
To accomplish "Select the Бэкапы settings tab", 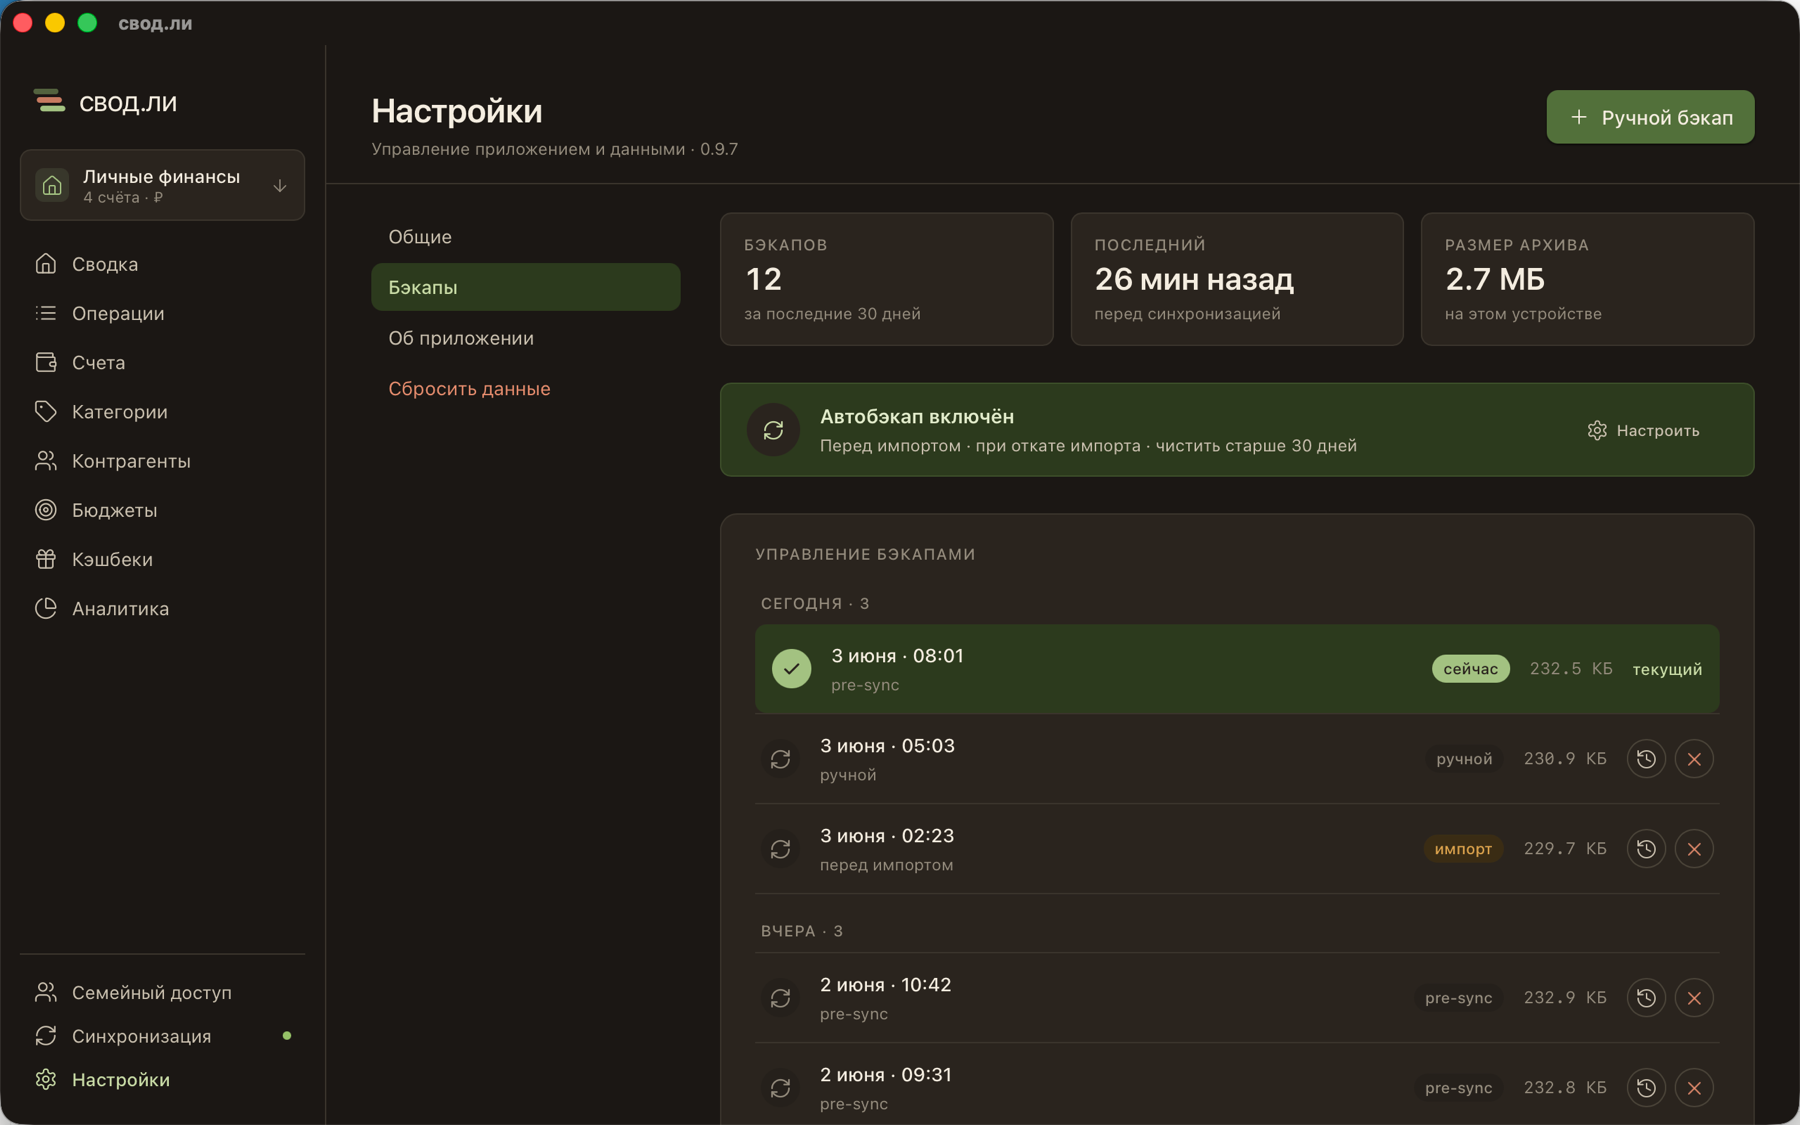I will 525,287.
